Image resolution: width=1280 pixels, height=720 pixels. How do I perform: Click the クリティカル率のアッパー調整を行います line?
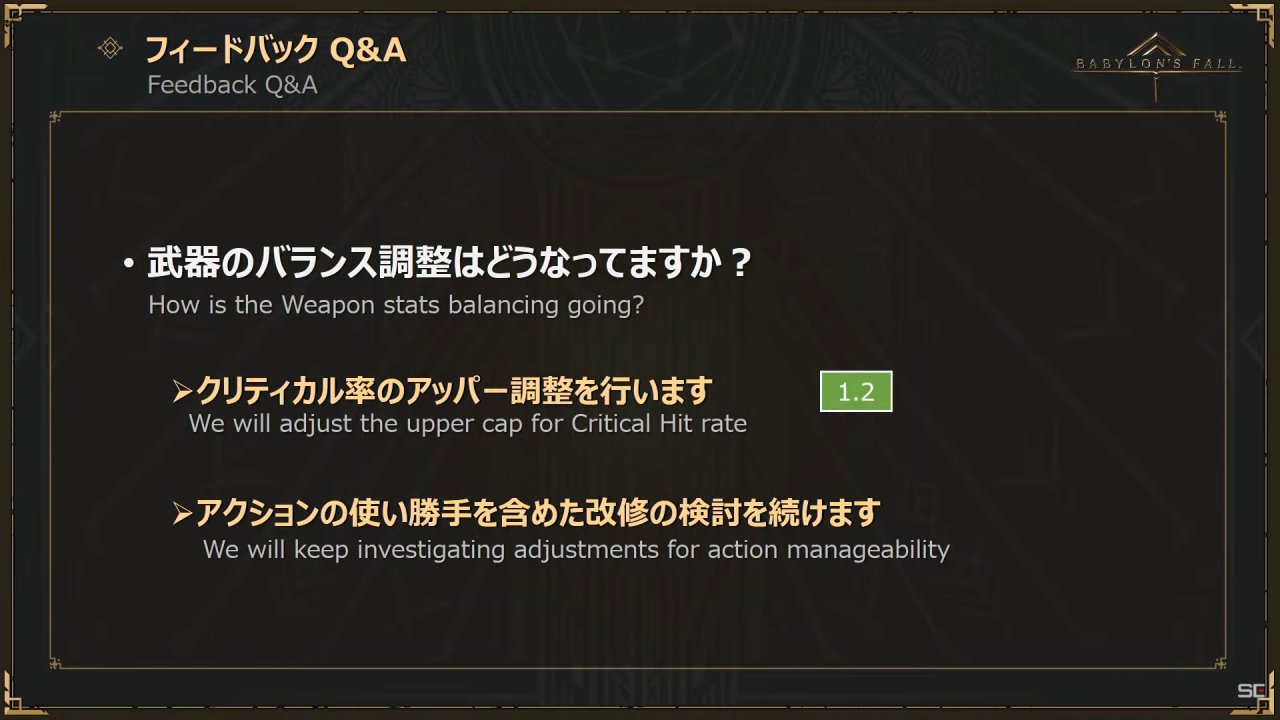(x=453, y=390)
